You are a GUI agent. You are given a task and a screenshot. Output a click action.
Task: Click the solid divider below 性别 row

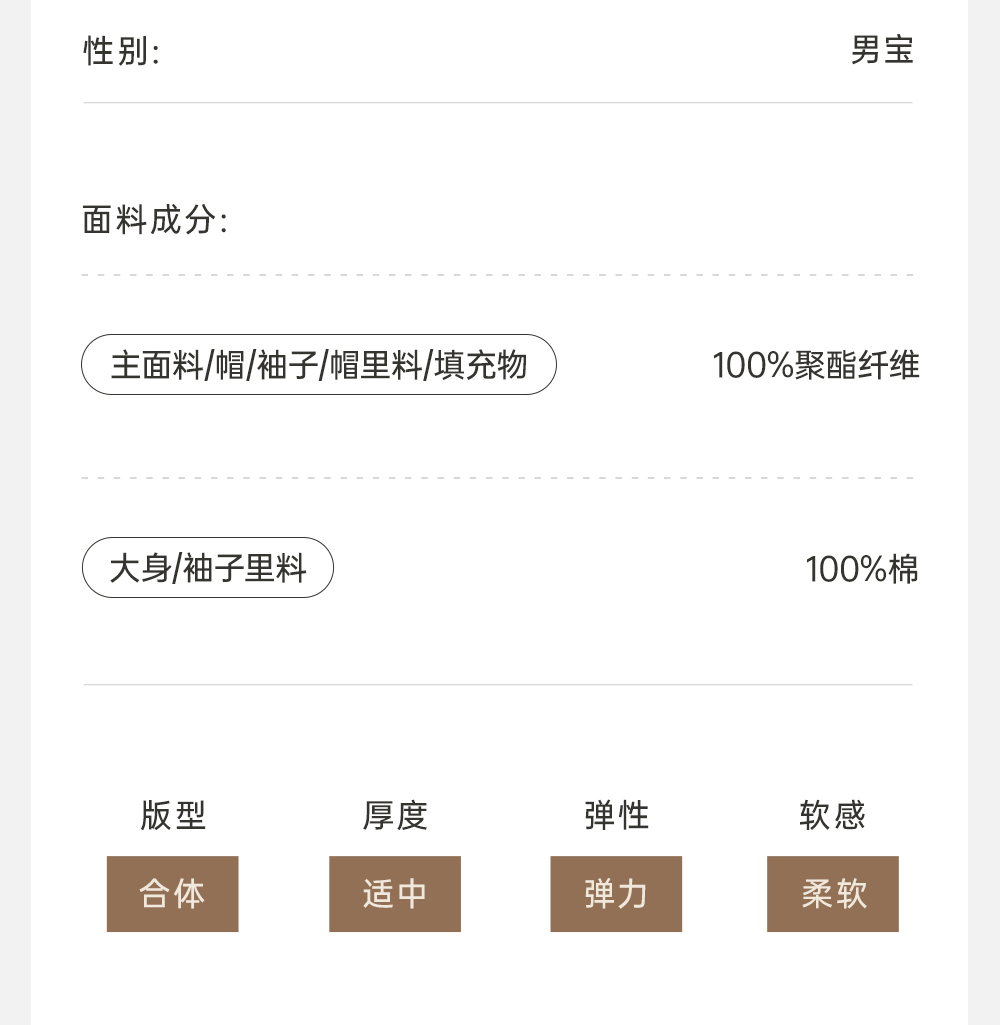click(498, 103)
